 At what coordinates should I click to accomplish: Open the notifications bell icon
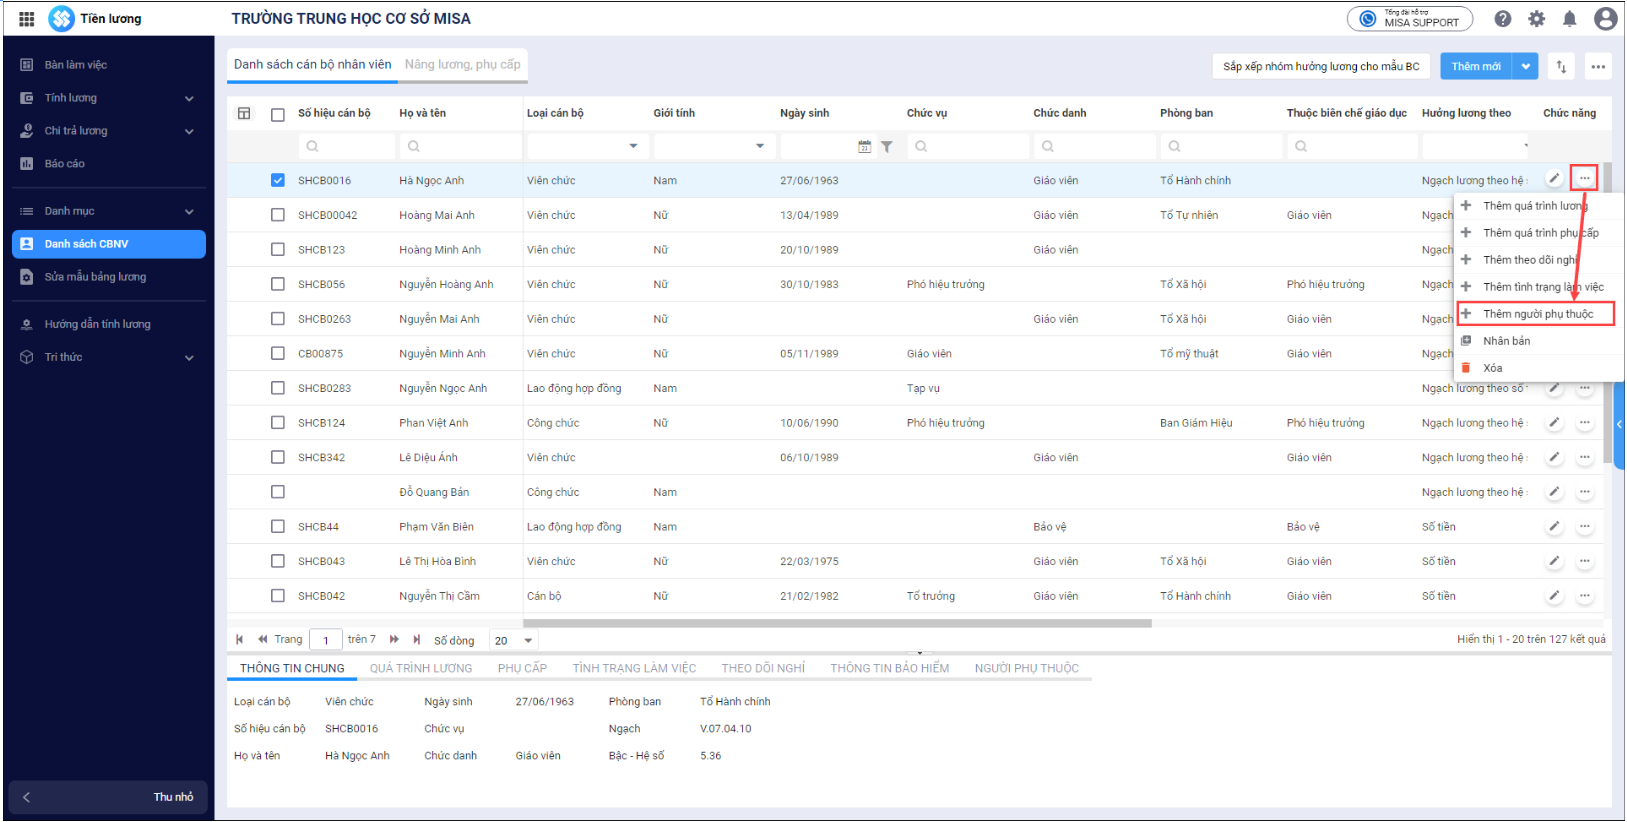[x=1569, y=19]
